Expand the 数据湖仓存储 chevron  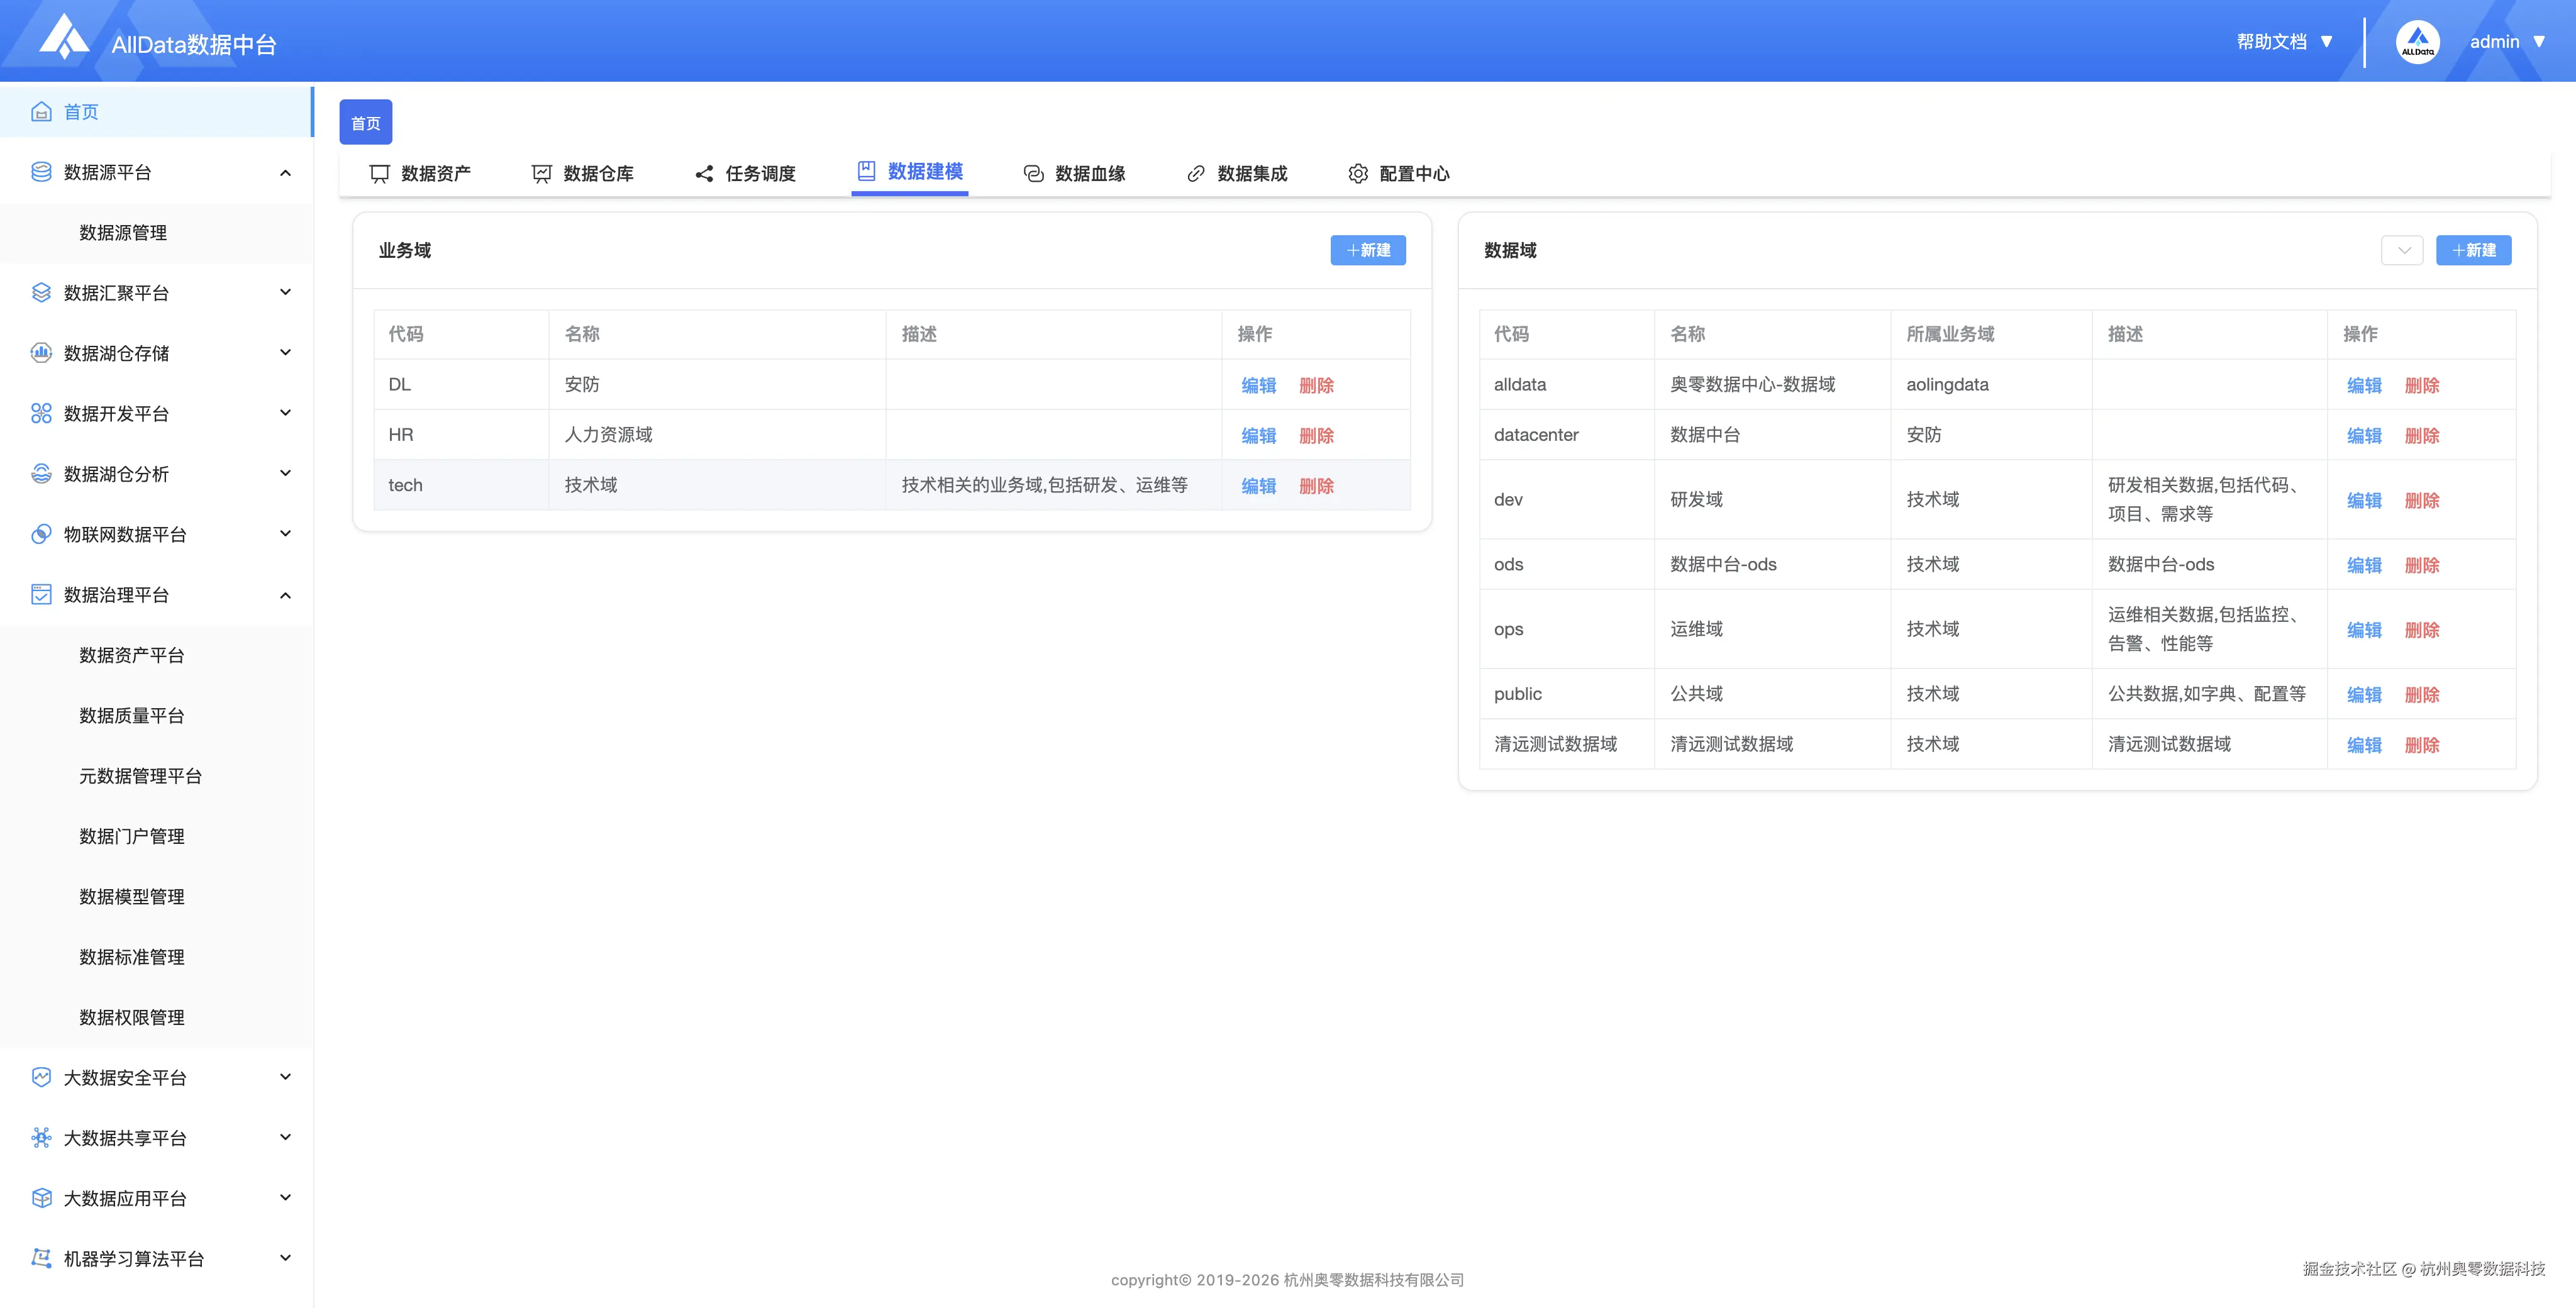point(285,352)
